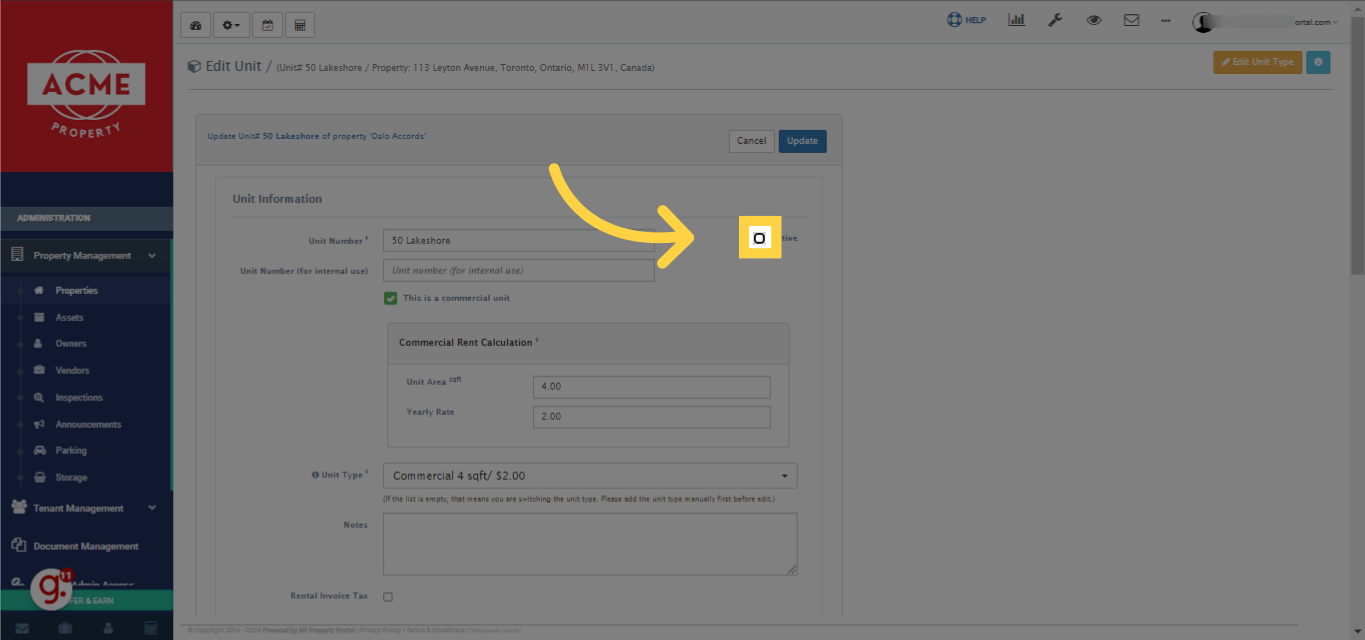Expand the Tenant Management section

coord(85,507)
